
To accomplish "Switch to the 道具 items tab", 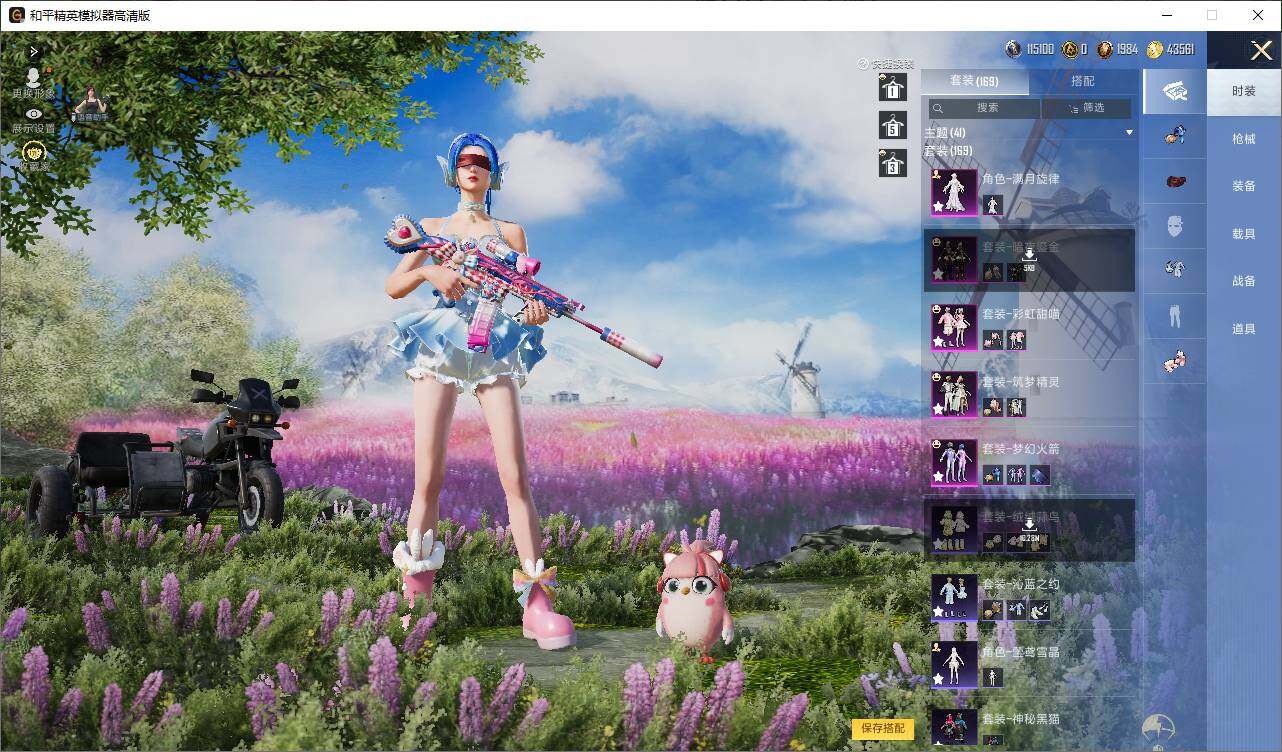I will click(1244, 329).
